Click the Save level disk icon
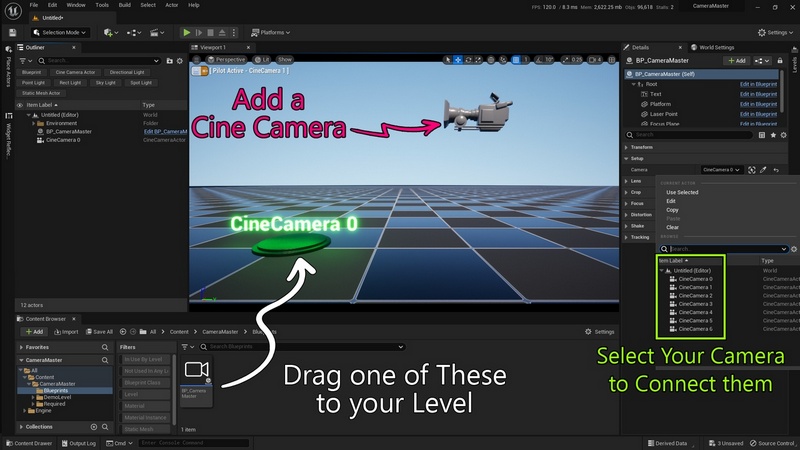Image resolution: width=800 pixels, height=450 pixels. click(x=11, y=32)
